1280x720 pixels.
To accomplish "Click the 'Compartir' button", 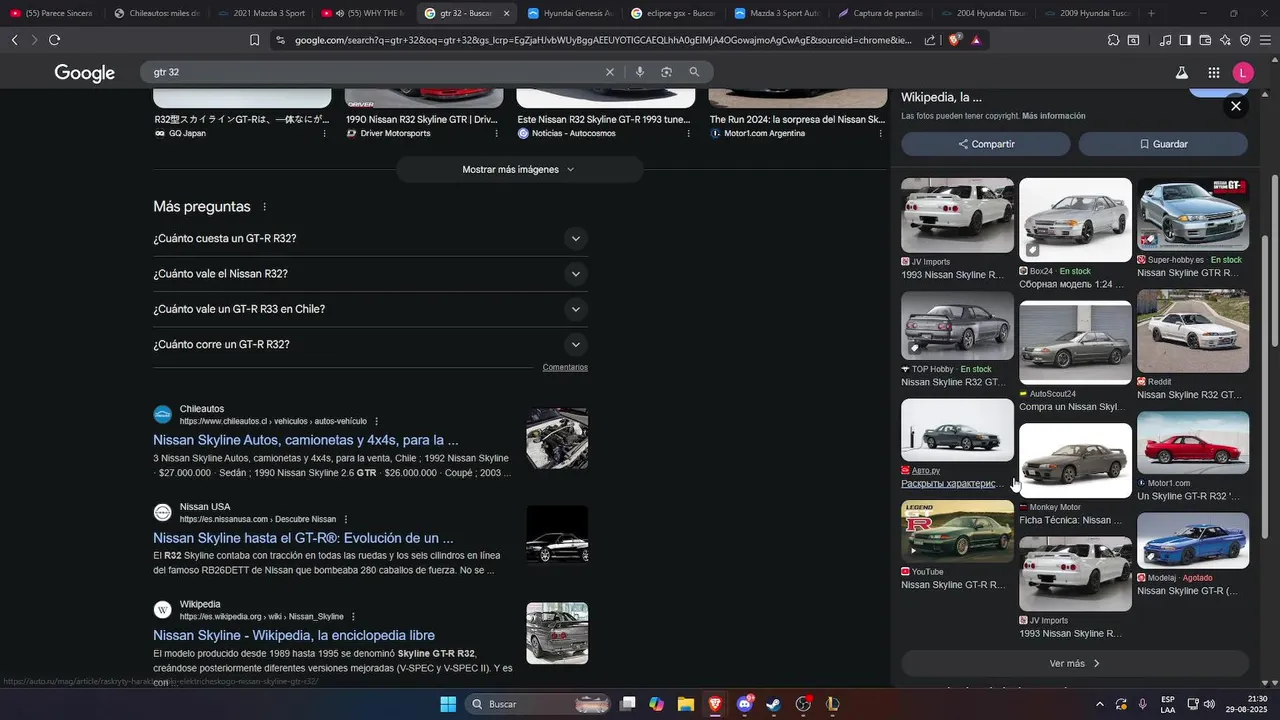I will coord(986,144).
